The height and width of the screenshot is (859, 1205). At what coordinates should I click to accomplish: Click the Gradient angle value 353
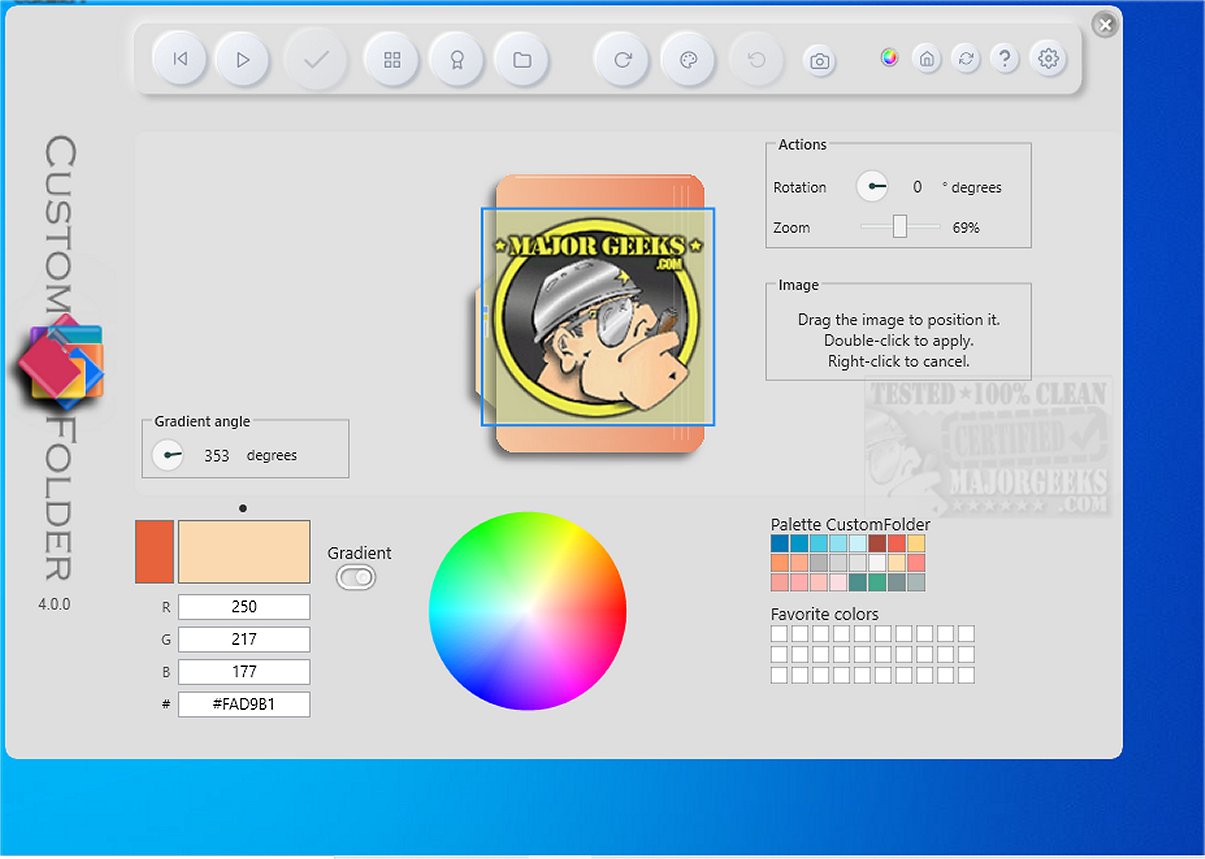[217, 455]
